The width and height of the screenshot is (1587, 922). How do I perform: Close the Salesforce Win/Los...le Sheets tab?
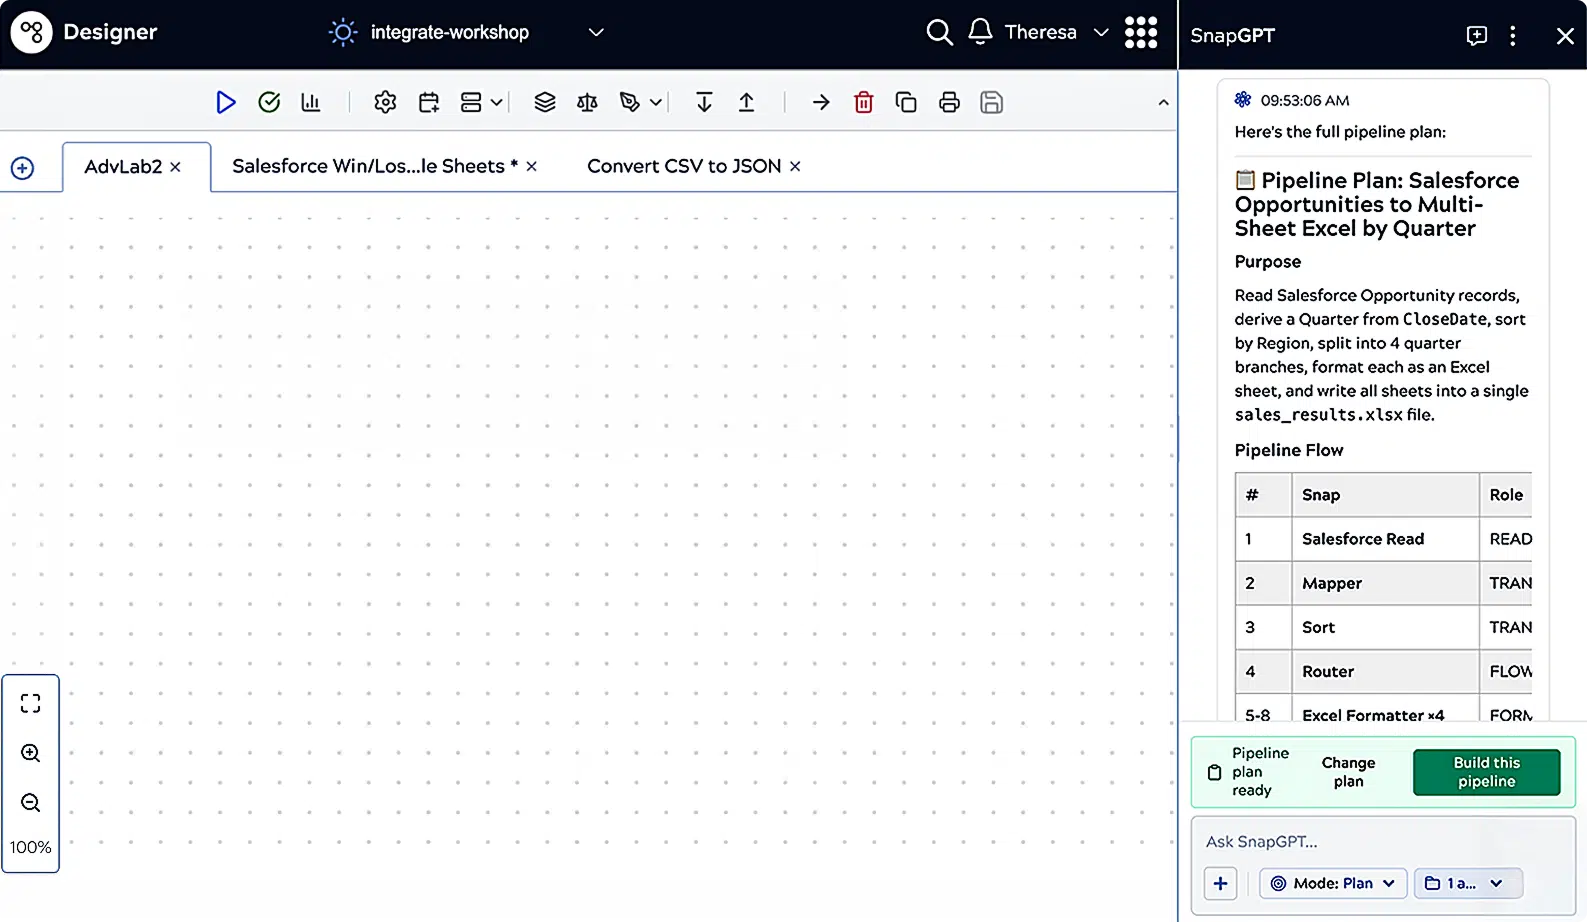pyautogui.click(x=531, y=167)
